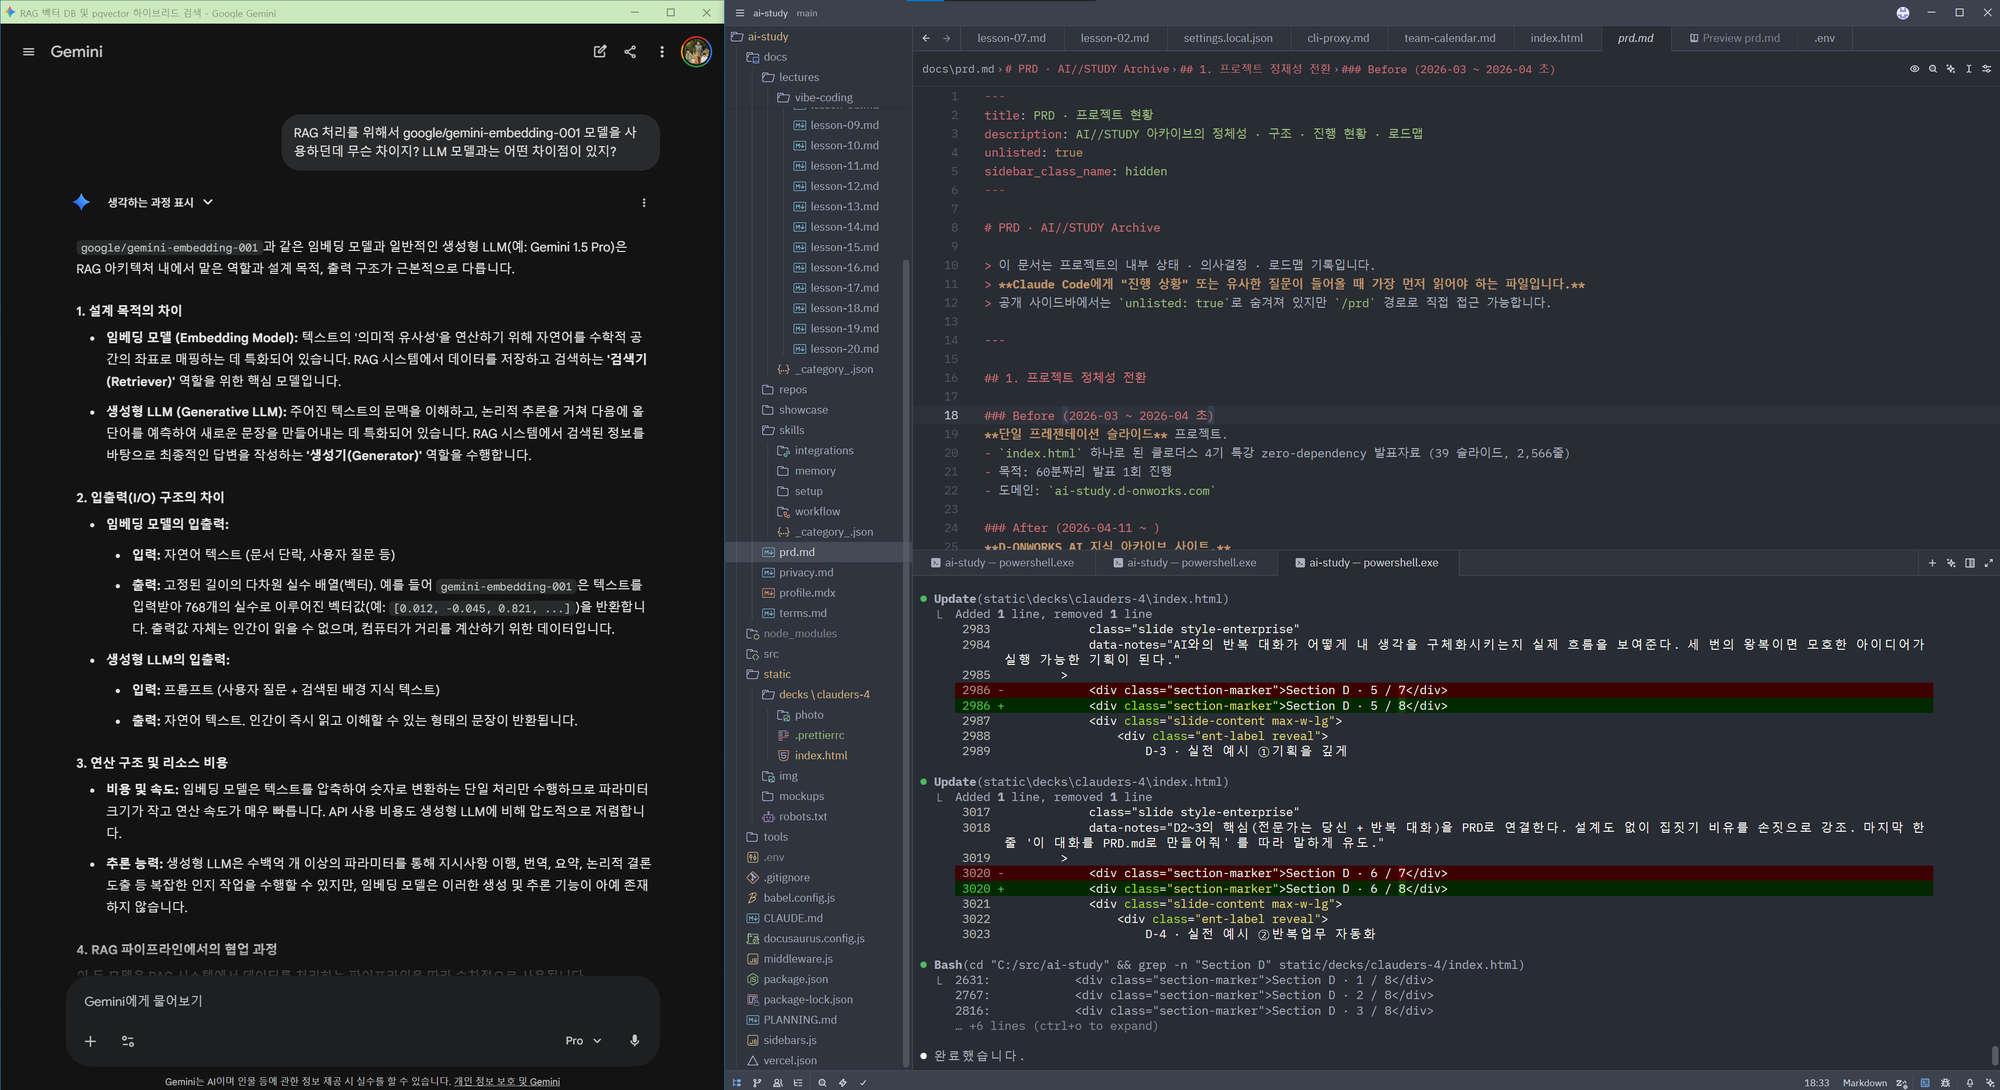Screen dimensions: 2000x1090
Task: Open package.json in the file tree
Action: [795, 979]
